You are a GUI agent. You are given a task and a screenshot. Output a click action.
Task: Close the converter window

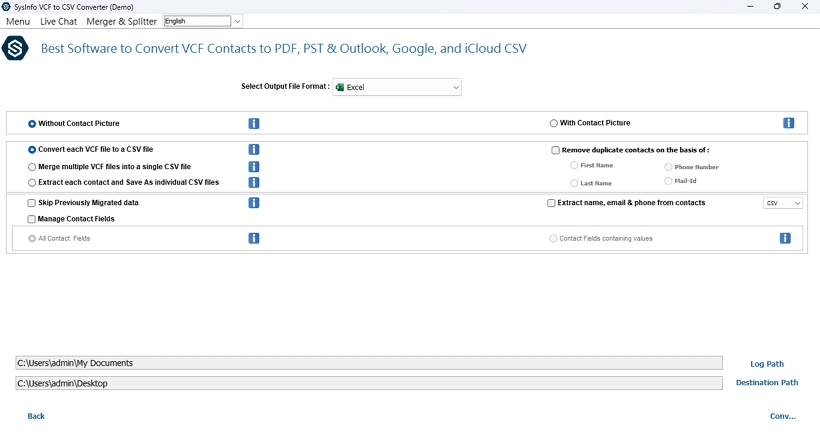805,6
